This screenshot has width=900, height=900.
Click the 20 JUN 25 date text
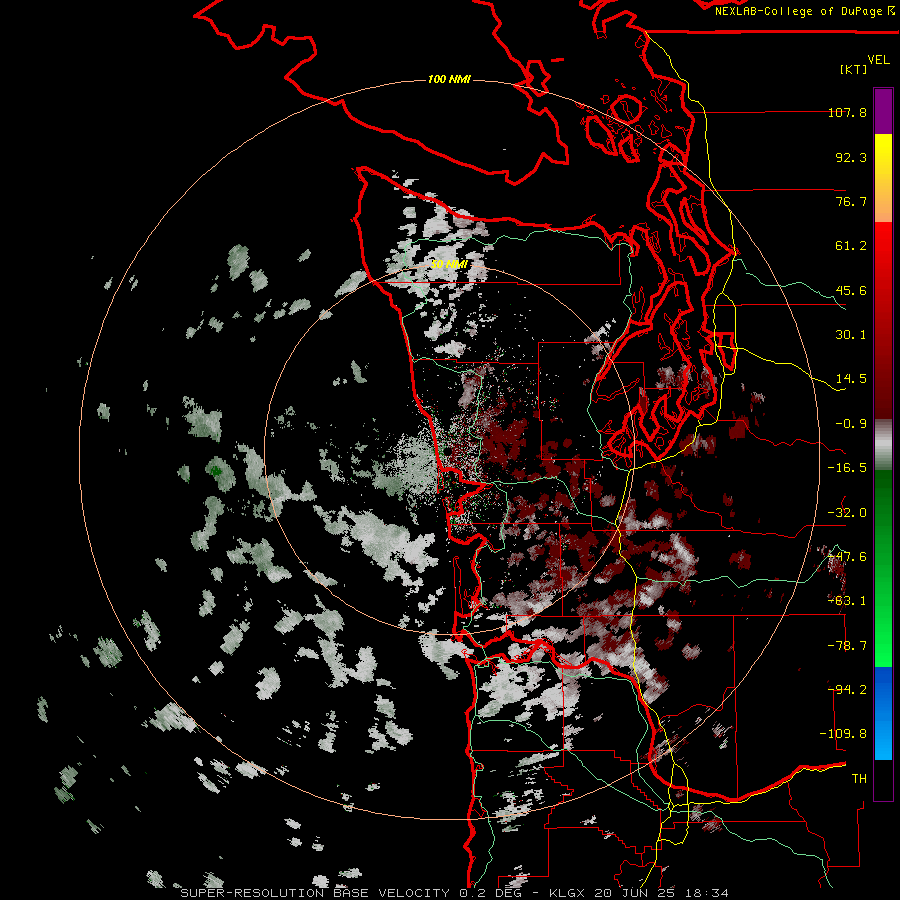coord(635,893)
